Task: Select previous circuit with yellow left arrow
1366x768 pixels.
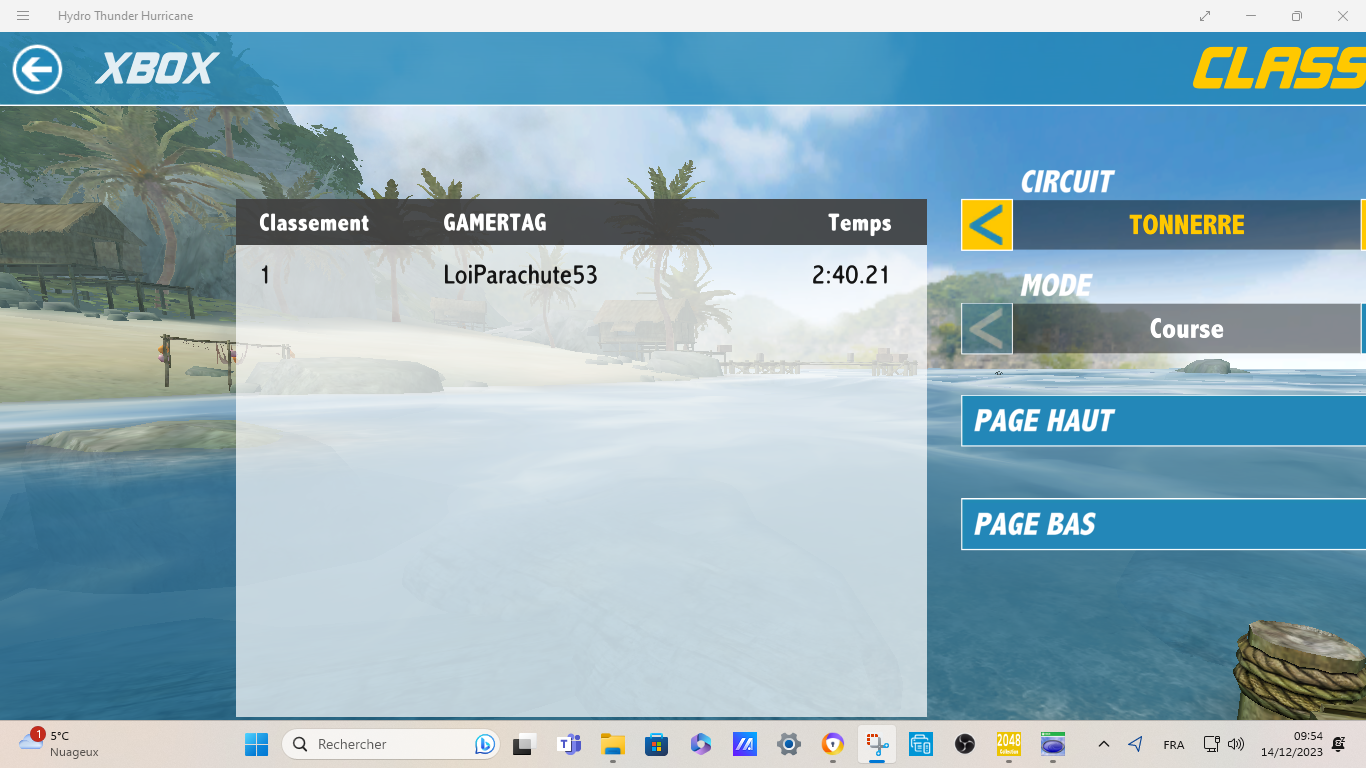Action: [x=986, y=225]
